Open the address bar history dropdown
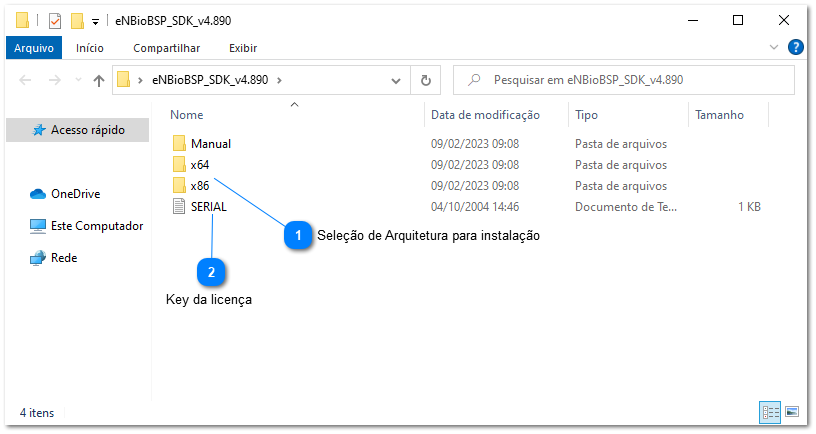The height and width of the screenshot is (434, 816). (x=396, y=81)
